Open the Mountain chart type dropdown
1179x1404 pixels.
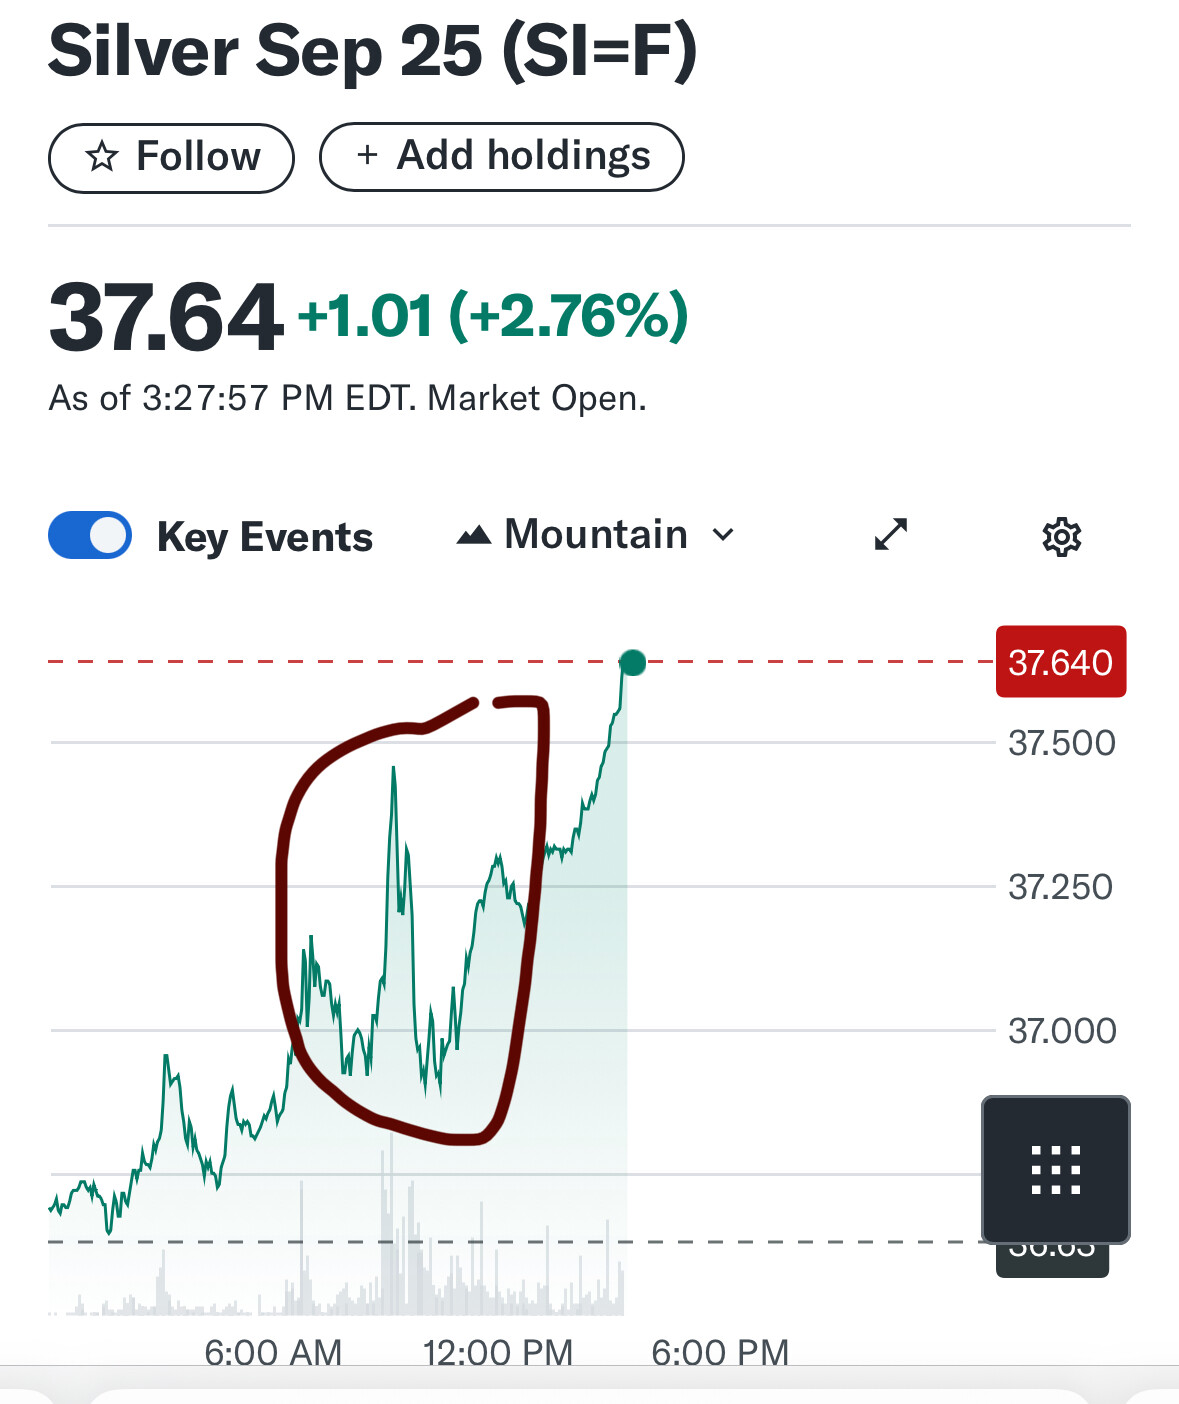click(x=596, y=535)
